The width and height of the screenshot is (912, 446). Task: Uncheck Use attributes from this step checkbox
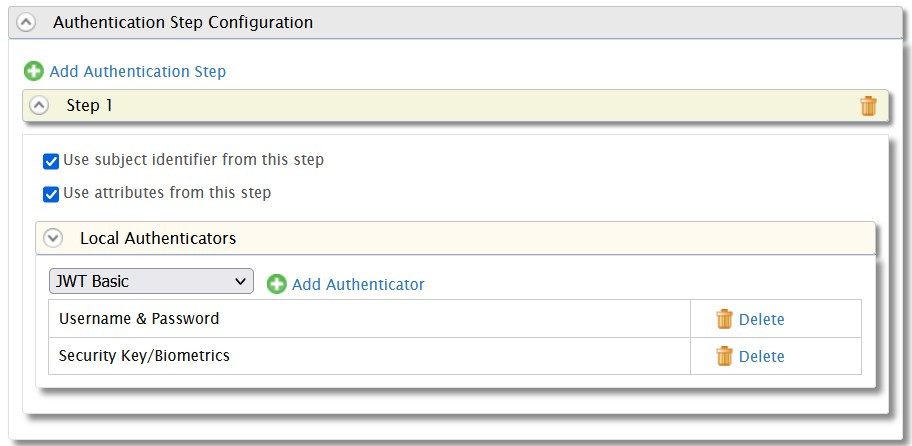coord(51,194)
